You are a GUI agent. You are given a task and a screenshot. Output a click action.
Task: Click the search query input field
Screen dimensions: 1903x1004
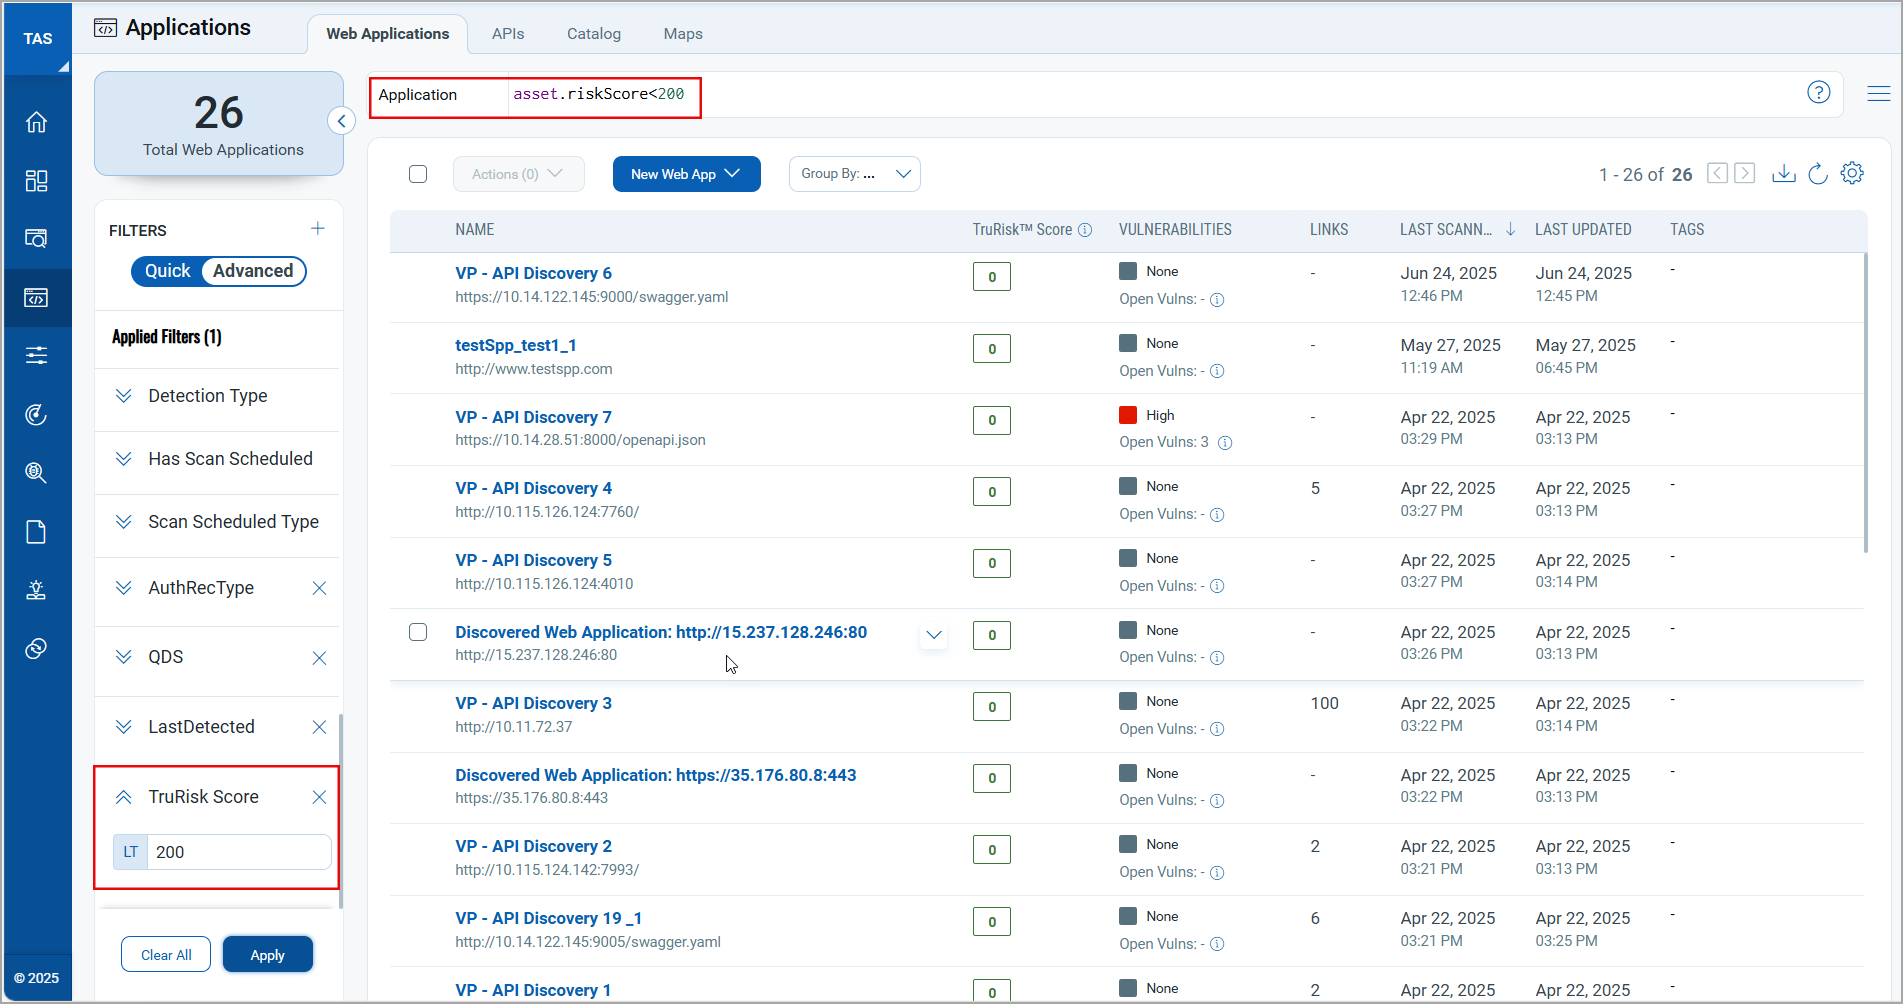[1150, 94]
